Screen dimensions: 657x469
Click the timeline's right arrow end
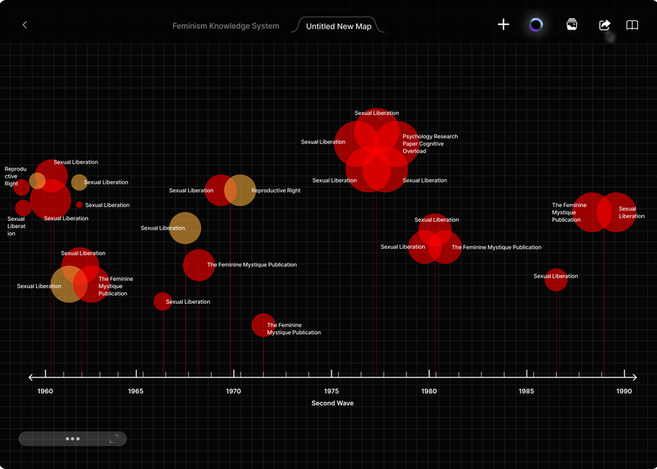634,377
